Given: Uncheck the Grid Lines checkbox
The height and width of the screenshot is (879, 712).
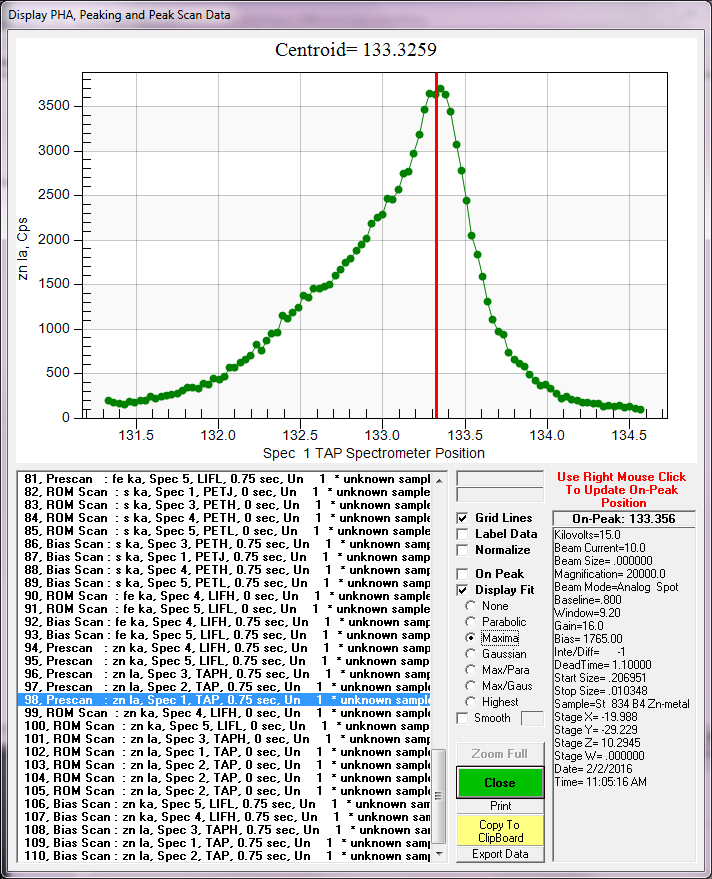Looking at the screenshot, I should point(463,518).
